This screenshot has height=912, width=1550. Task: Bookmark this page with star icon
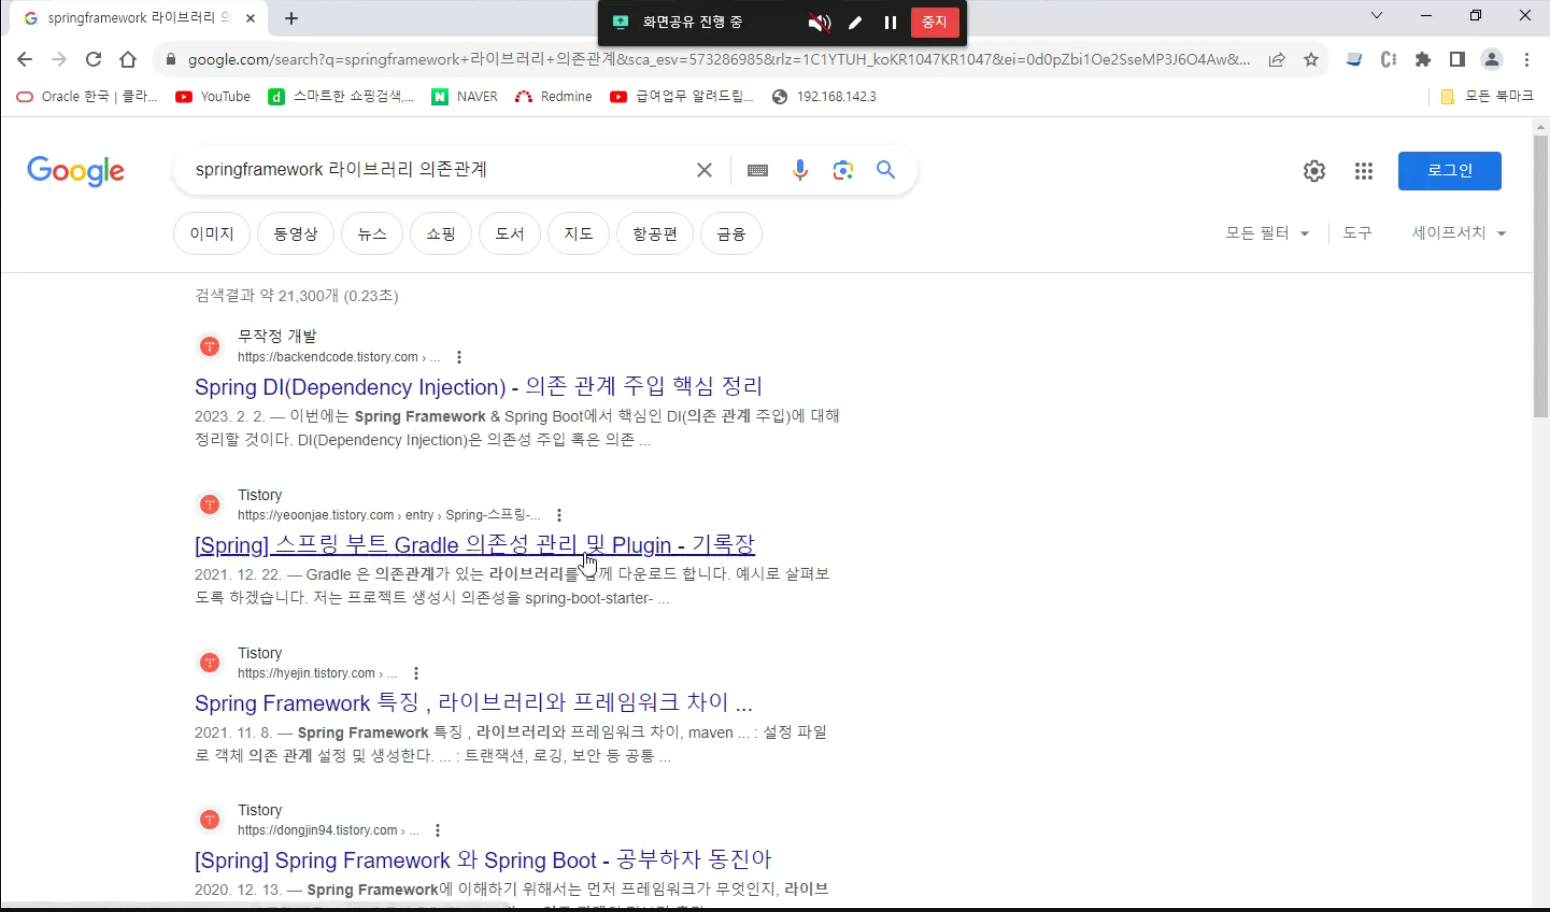(1311, 60)
